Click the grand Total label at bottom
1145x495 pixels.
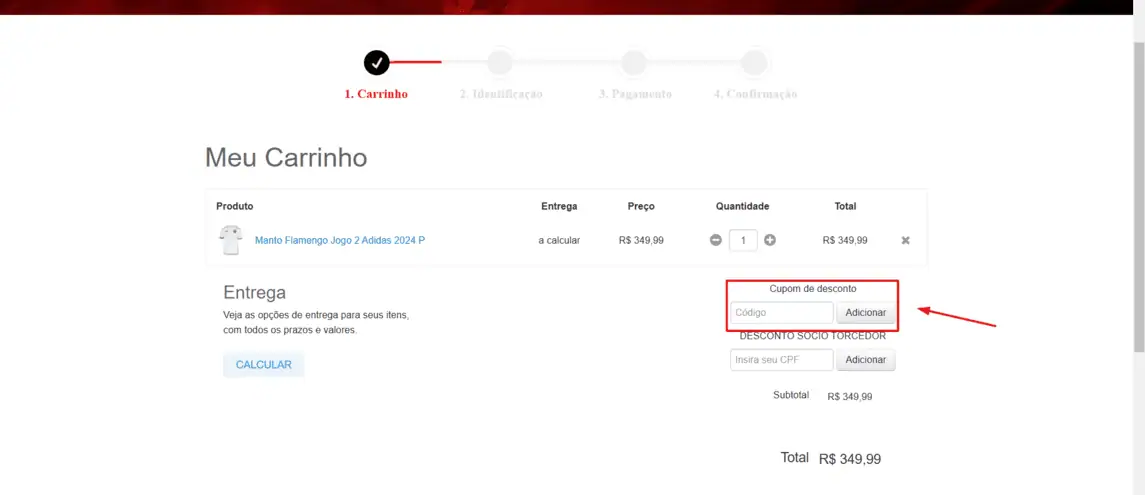794,458
